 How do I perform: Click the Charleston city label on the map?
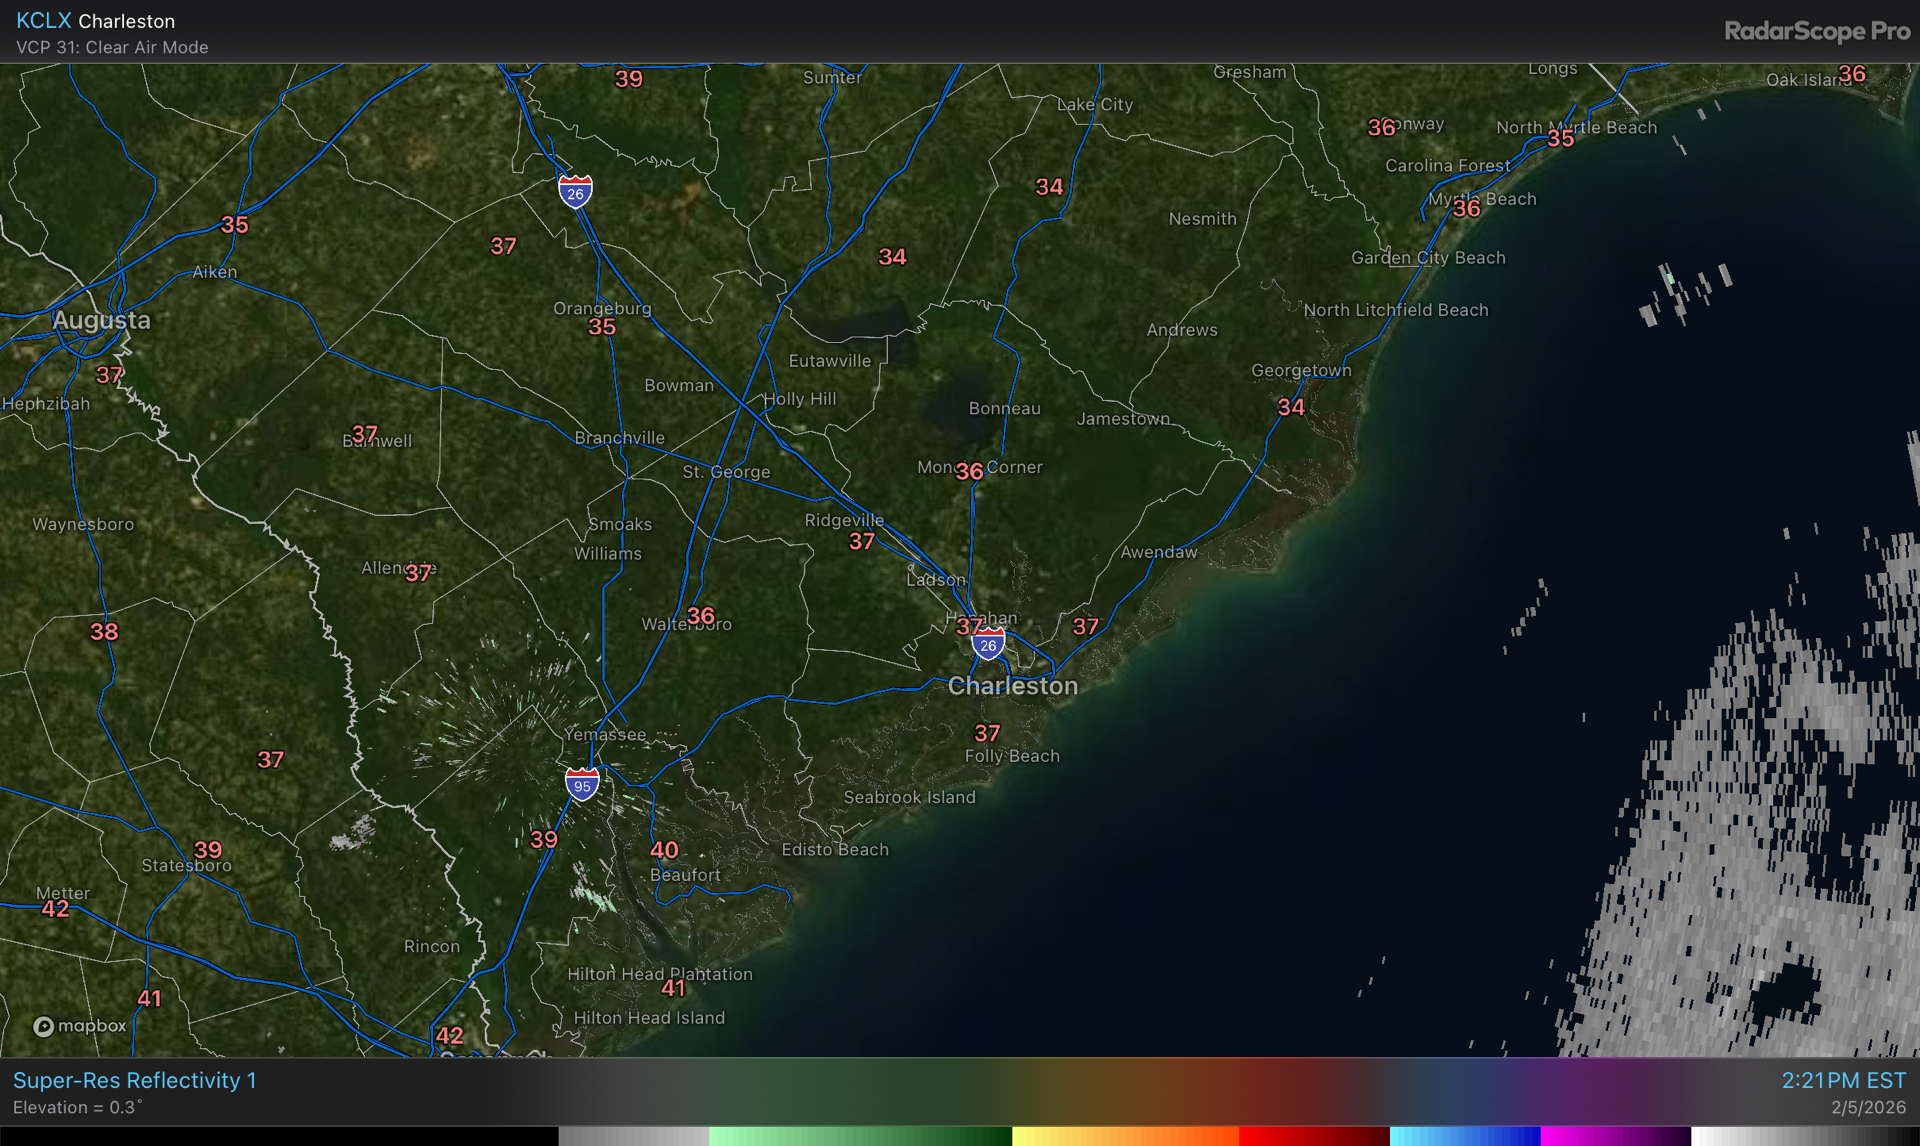tap(1012, 686)
